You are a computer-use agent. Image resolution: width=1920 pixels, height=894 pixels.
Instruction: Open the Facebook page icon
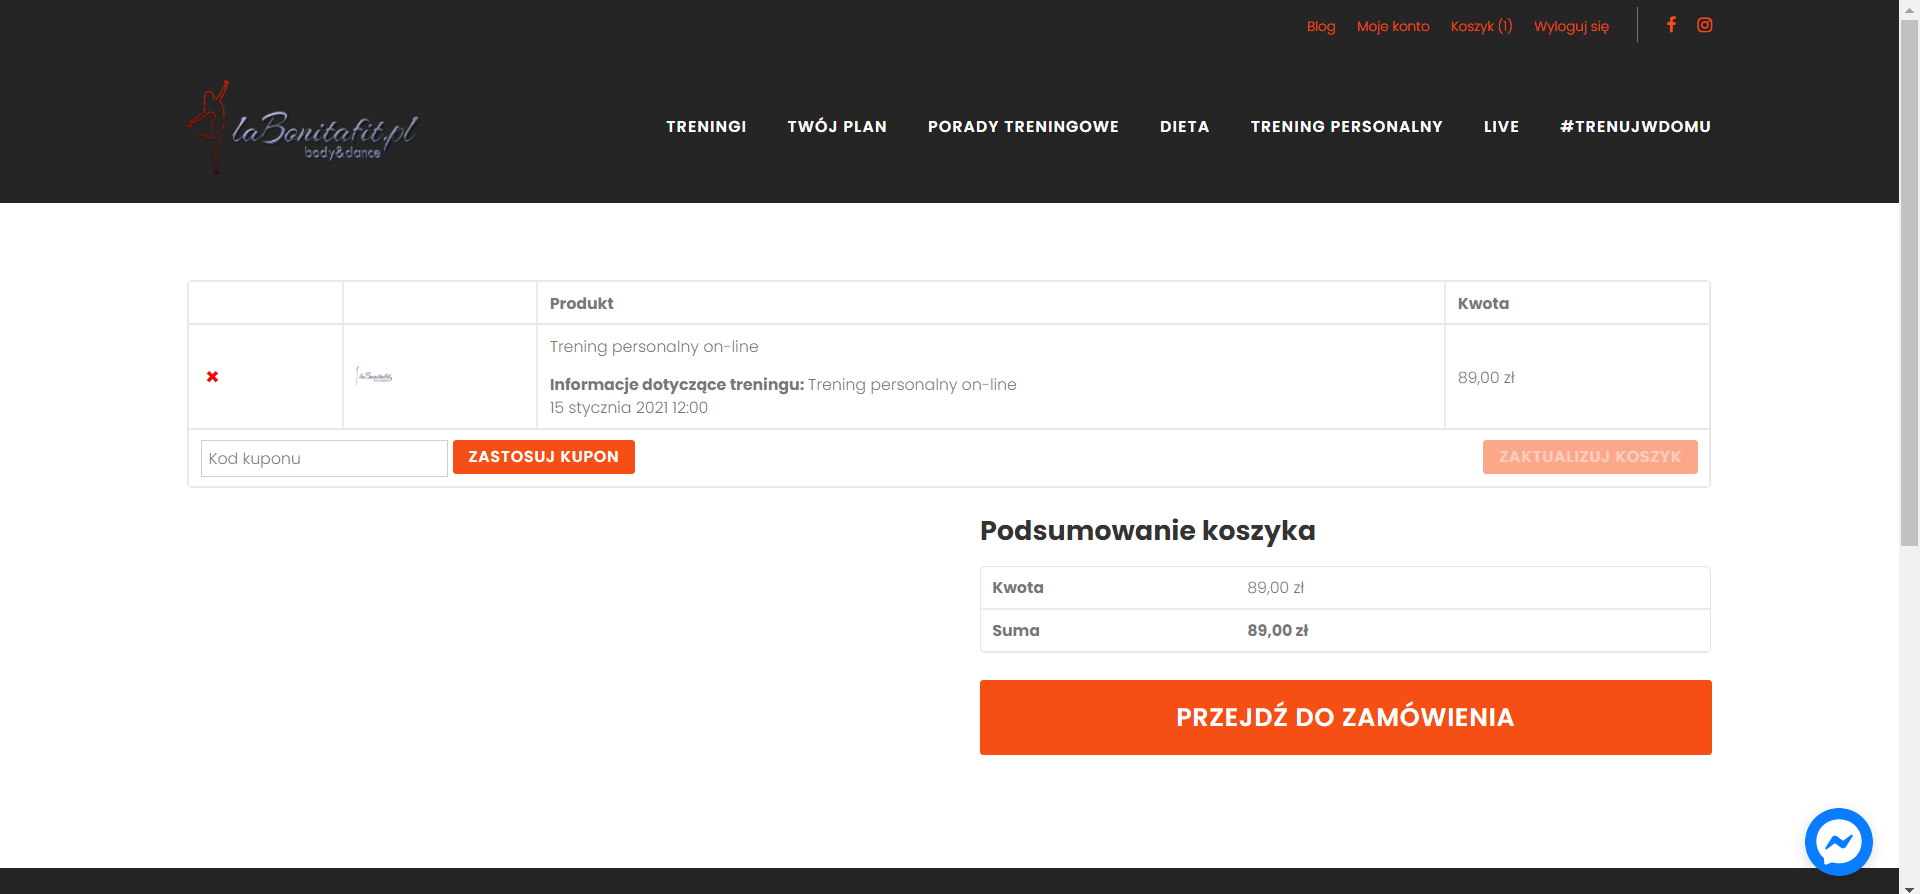pyautogui.click(x=1671, y=25)
